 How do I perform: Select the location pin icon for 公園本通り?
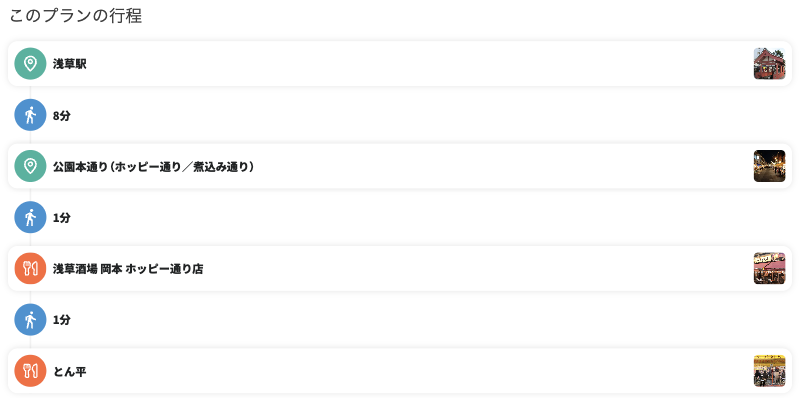click(30, 166)
